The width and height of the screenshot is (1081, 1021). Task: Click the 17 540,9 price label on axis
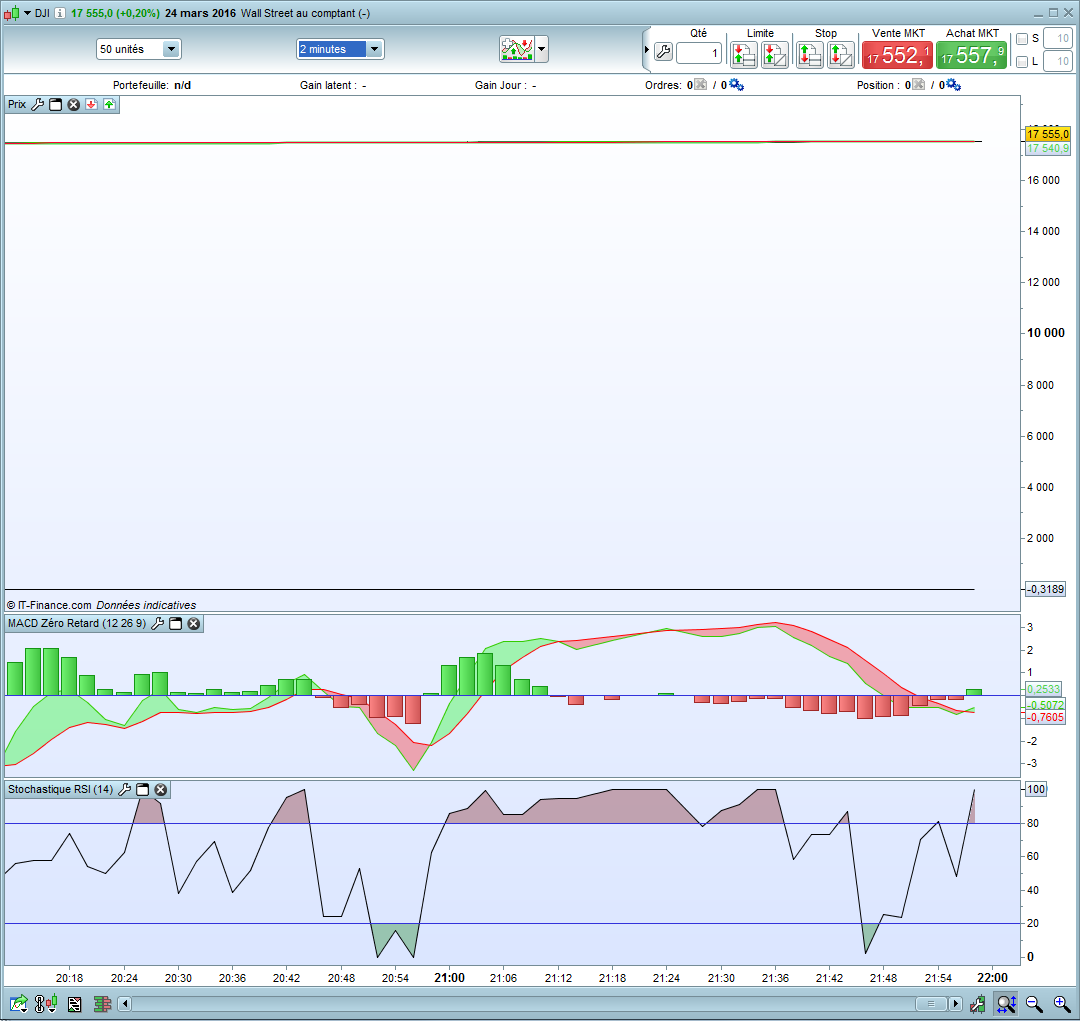coord(1047,149)
